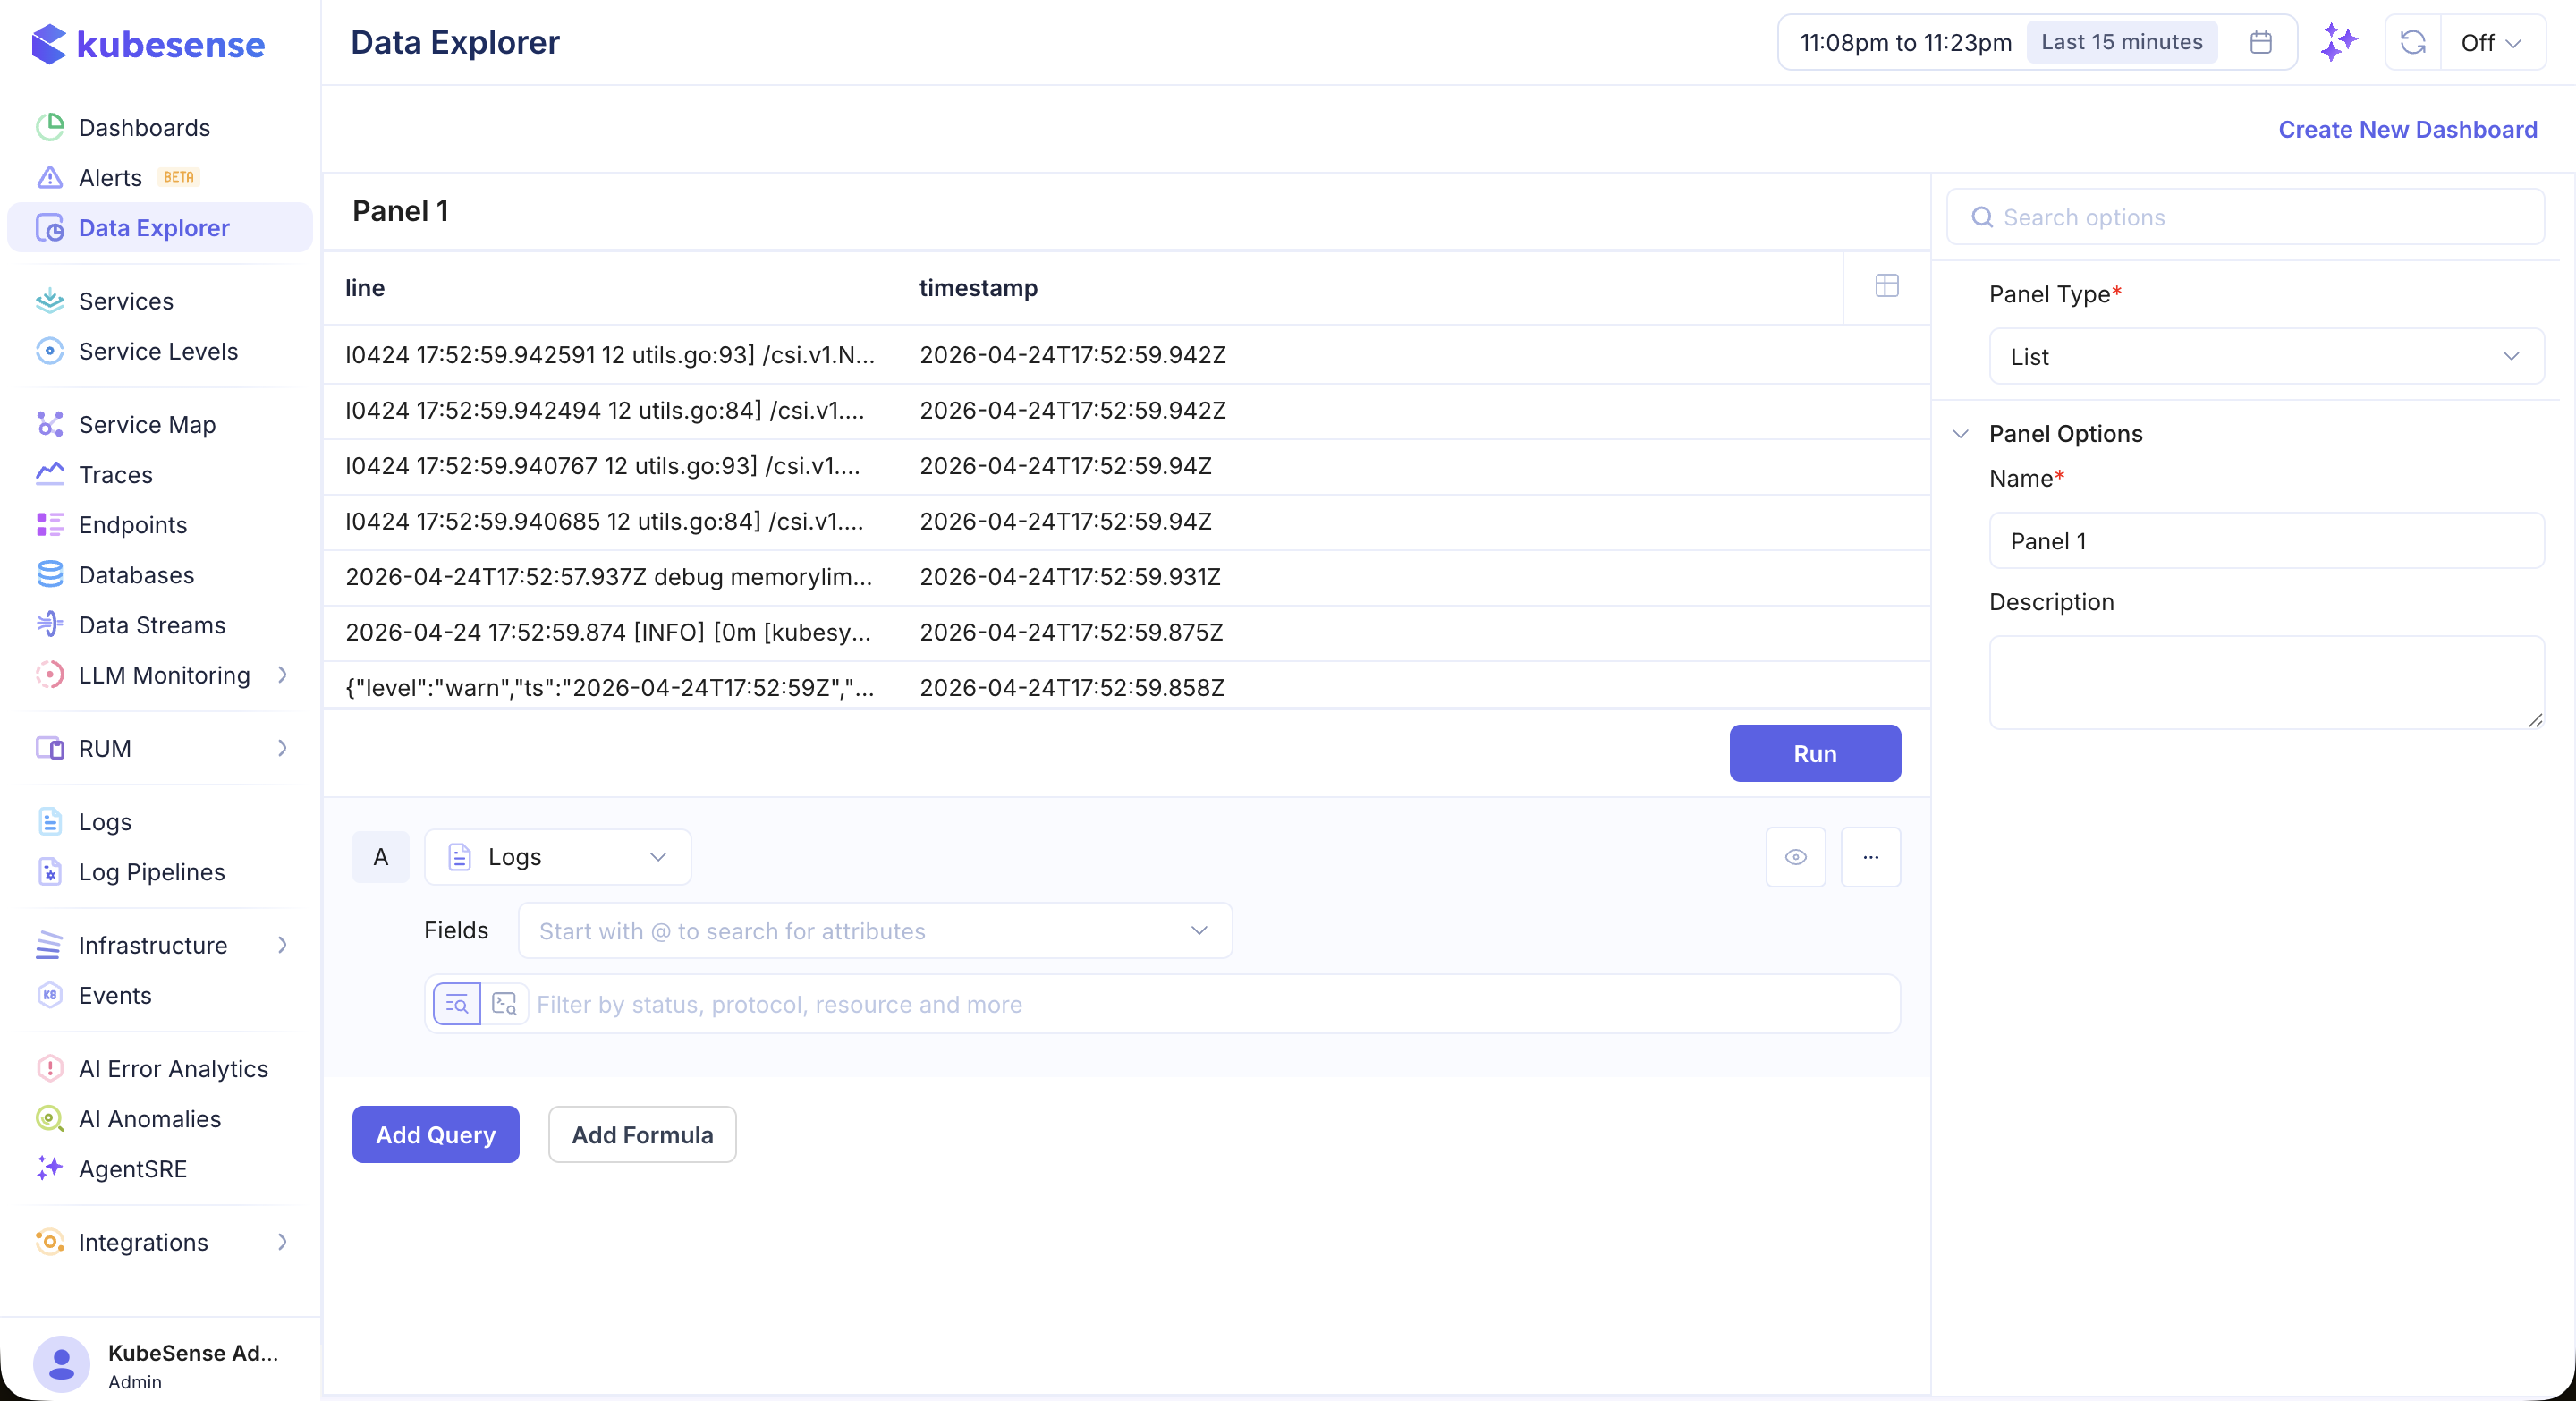The height and width of the screenshot is (1401, 2576).
Task: Click the Description text area
Action: (2266, 682)
